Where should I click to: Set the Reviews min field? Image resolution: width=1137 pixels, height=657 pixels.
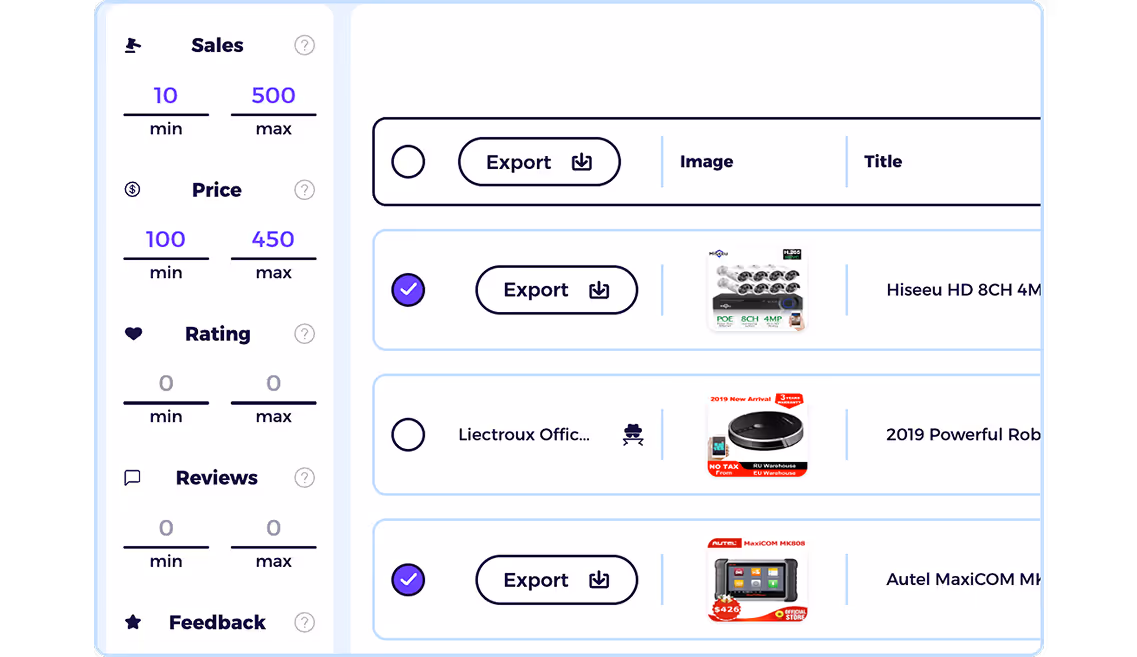[166, 528]
